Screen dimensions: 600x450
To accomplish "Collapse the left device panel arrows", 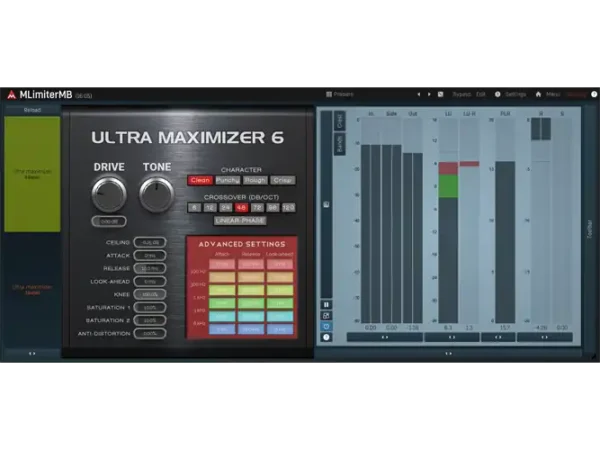I will (32, 354).
